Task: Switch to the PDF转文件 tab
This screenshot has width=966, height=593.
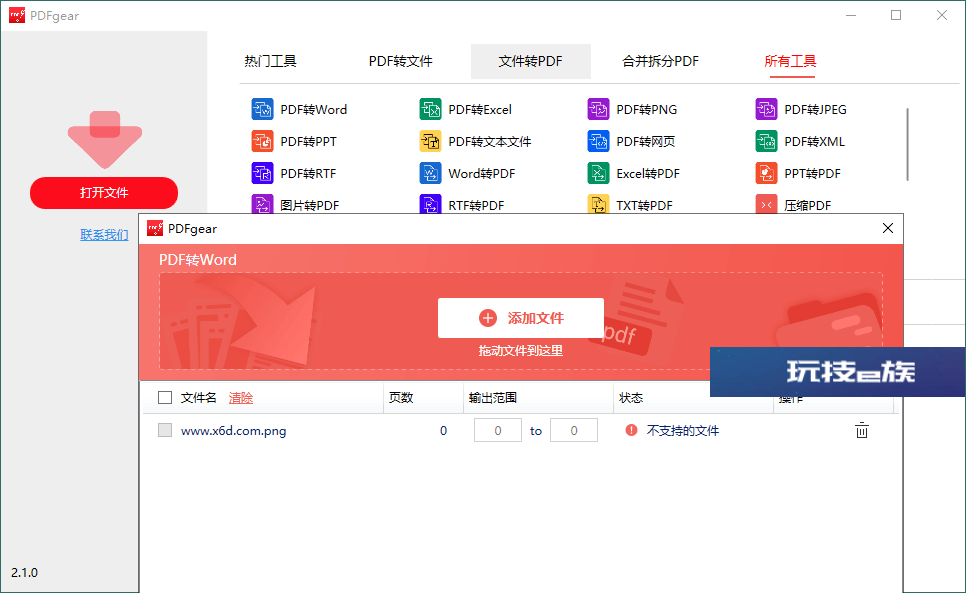Action: pyautogui.click(x=400, y=61)
